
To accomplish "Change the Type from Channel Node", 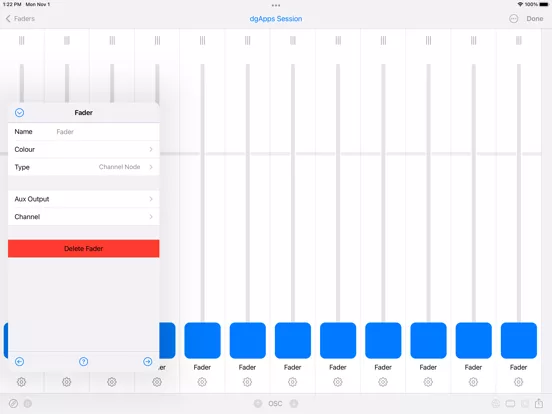I will pyautogui.click(x=84, y=167).
